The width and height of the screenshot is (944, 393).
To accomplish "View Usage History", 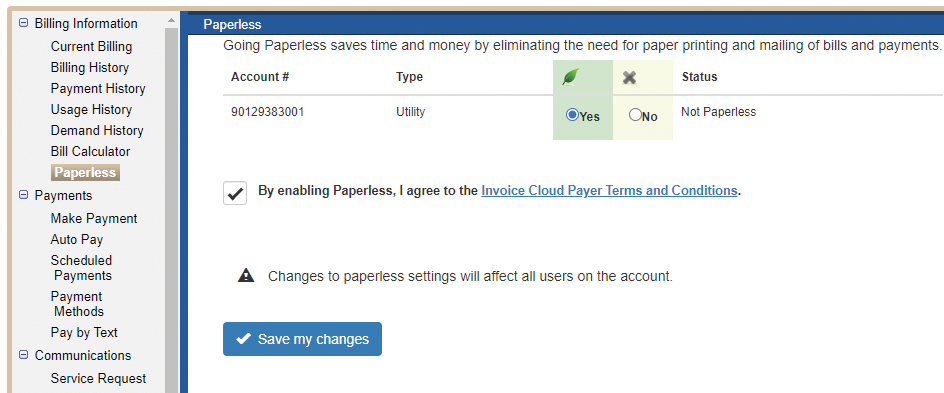I will coord(92,110).
